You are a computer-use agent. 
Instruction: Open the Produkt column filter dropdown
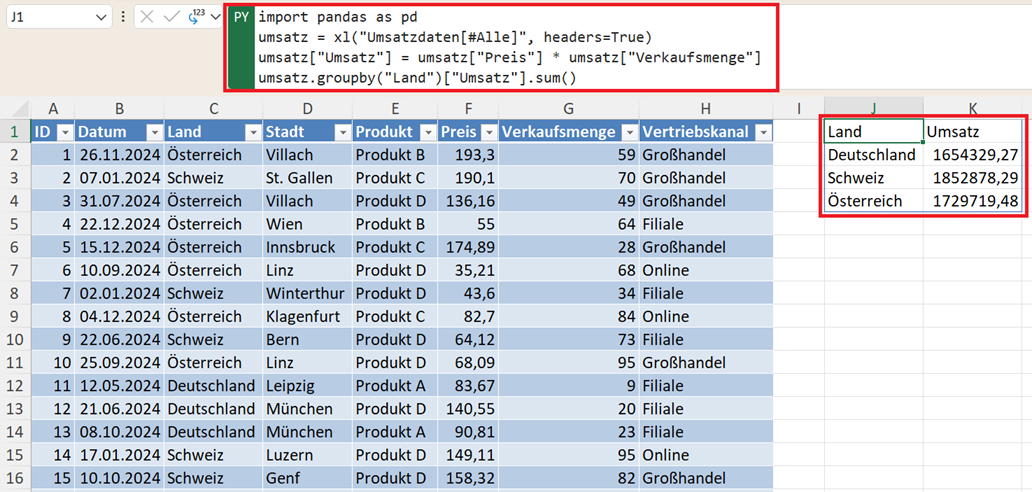(427, 132)
